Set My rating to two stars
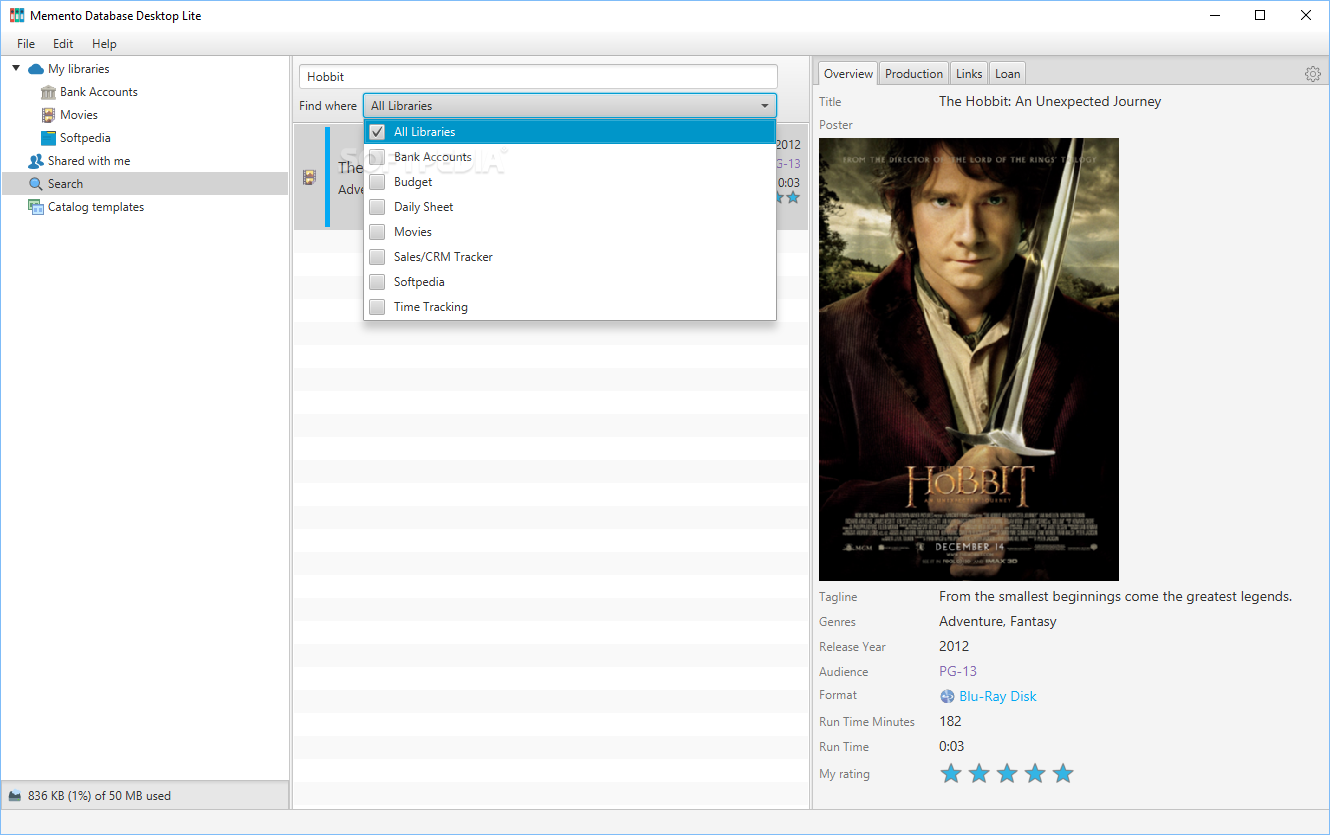The image size is (1330, 835). pyautogui.click(x=979, y=773)
